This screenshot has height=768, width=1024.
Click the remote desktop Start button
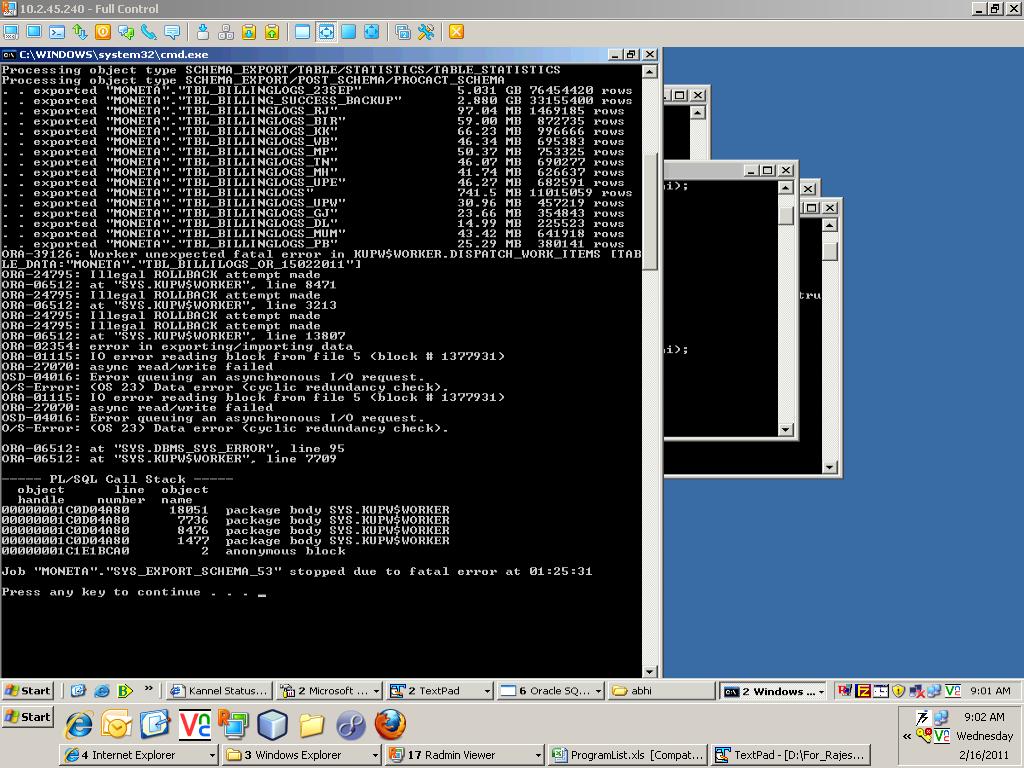(x=29, y=691)
